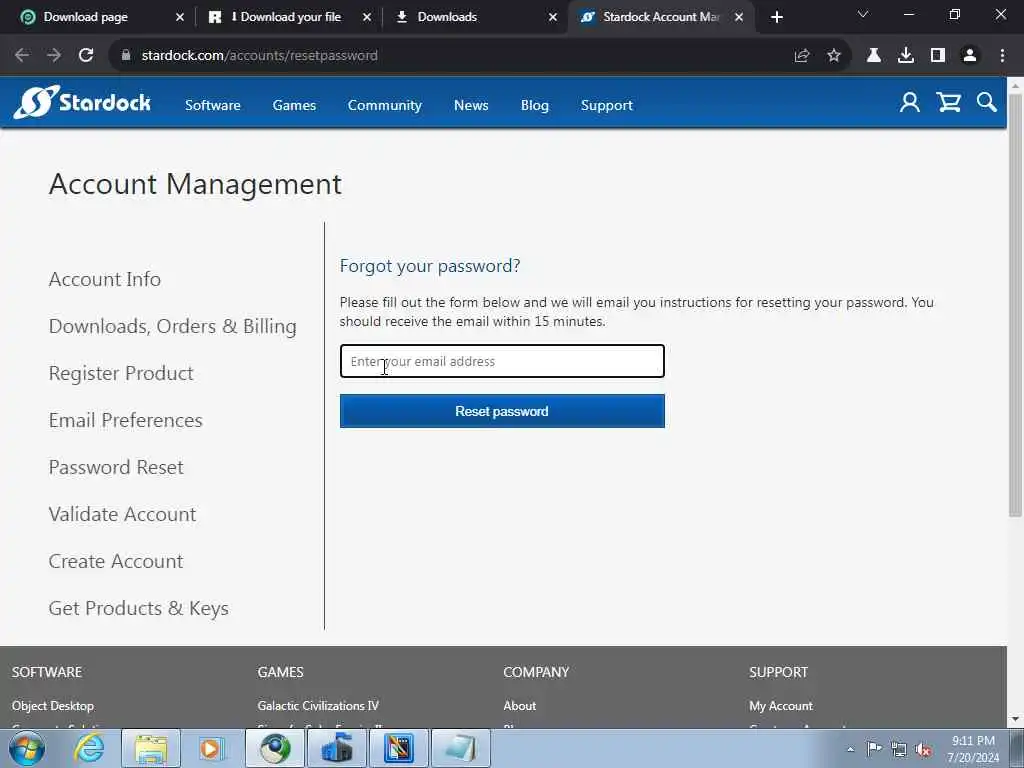Open the Windows Start button
Image resolution: width=1024 pixels, height=768 pixels.
27,748
